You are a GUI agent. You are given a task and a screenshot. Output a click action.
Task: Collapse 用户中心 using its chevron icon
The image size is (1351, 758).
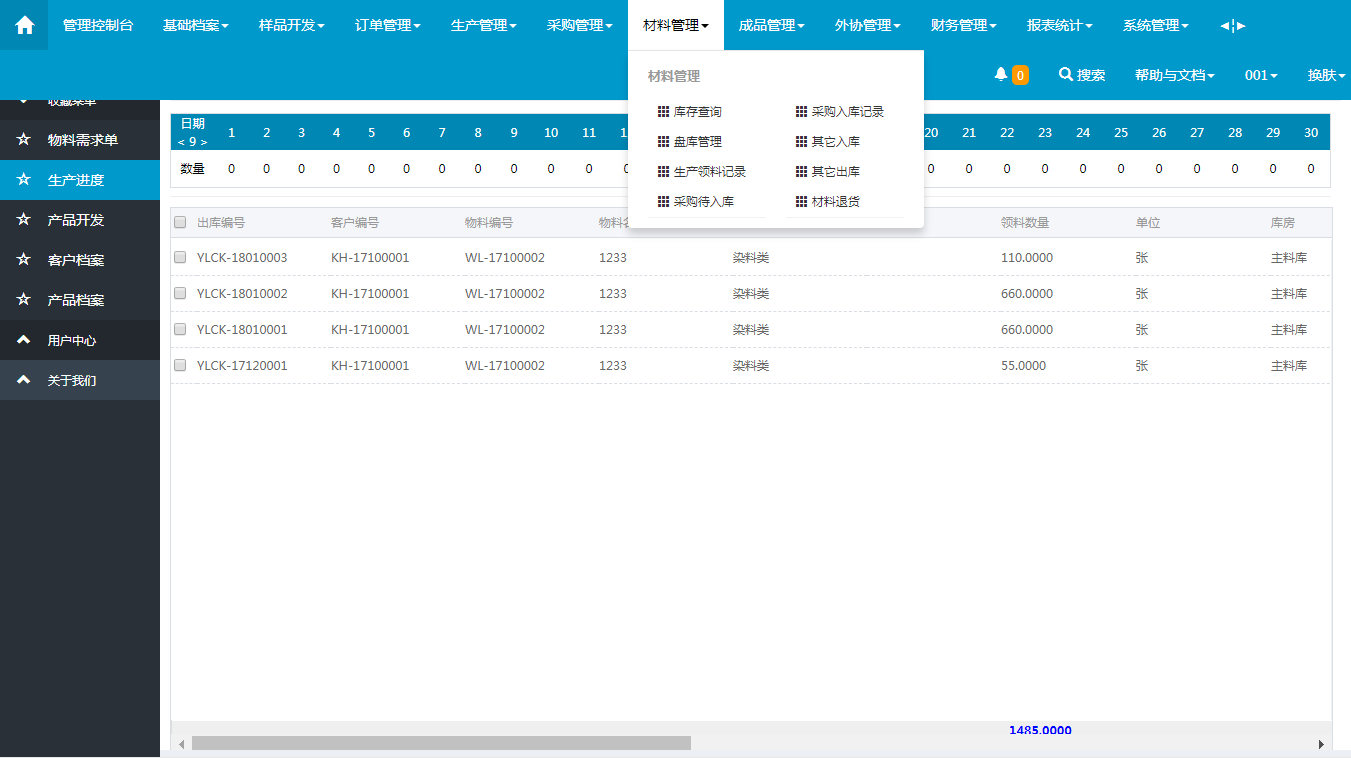(x=24, y=340)
